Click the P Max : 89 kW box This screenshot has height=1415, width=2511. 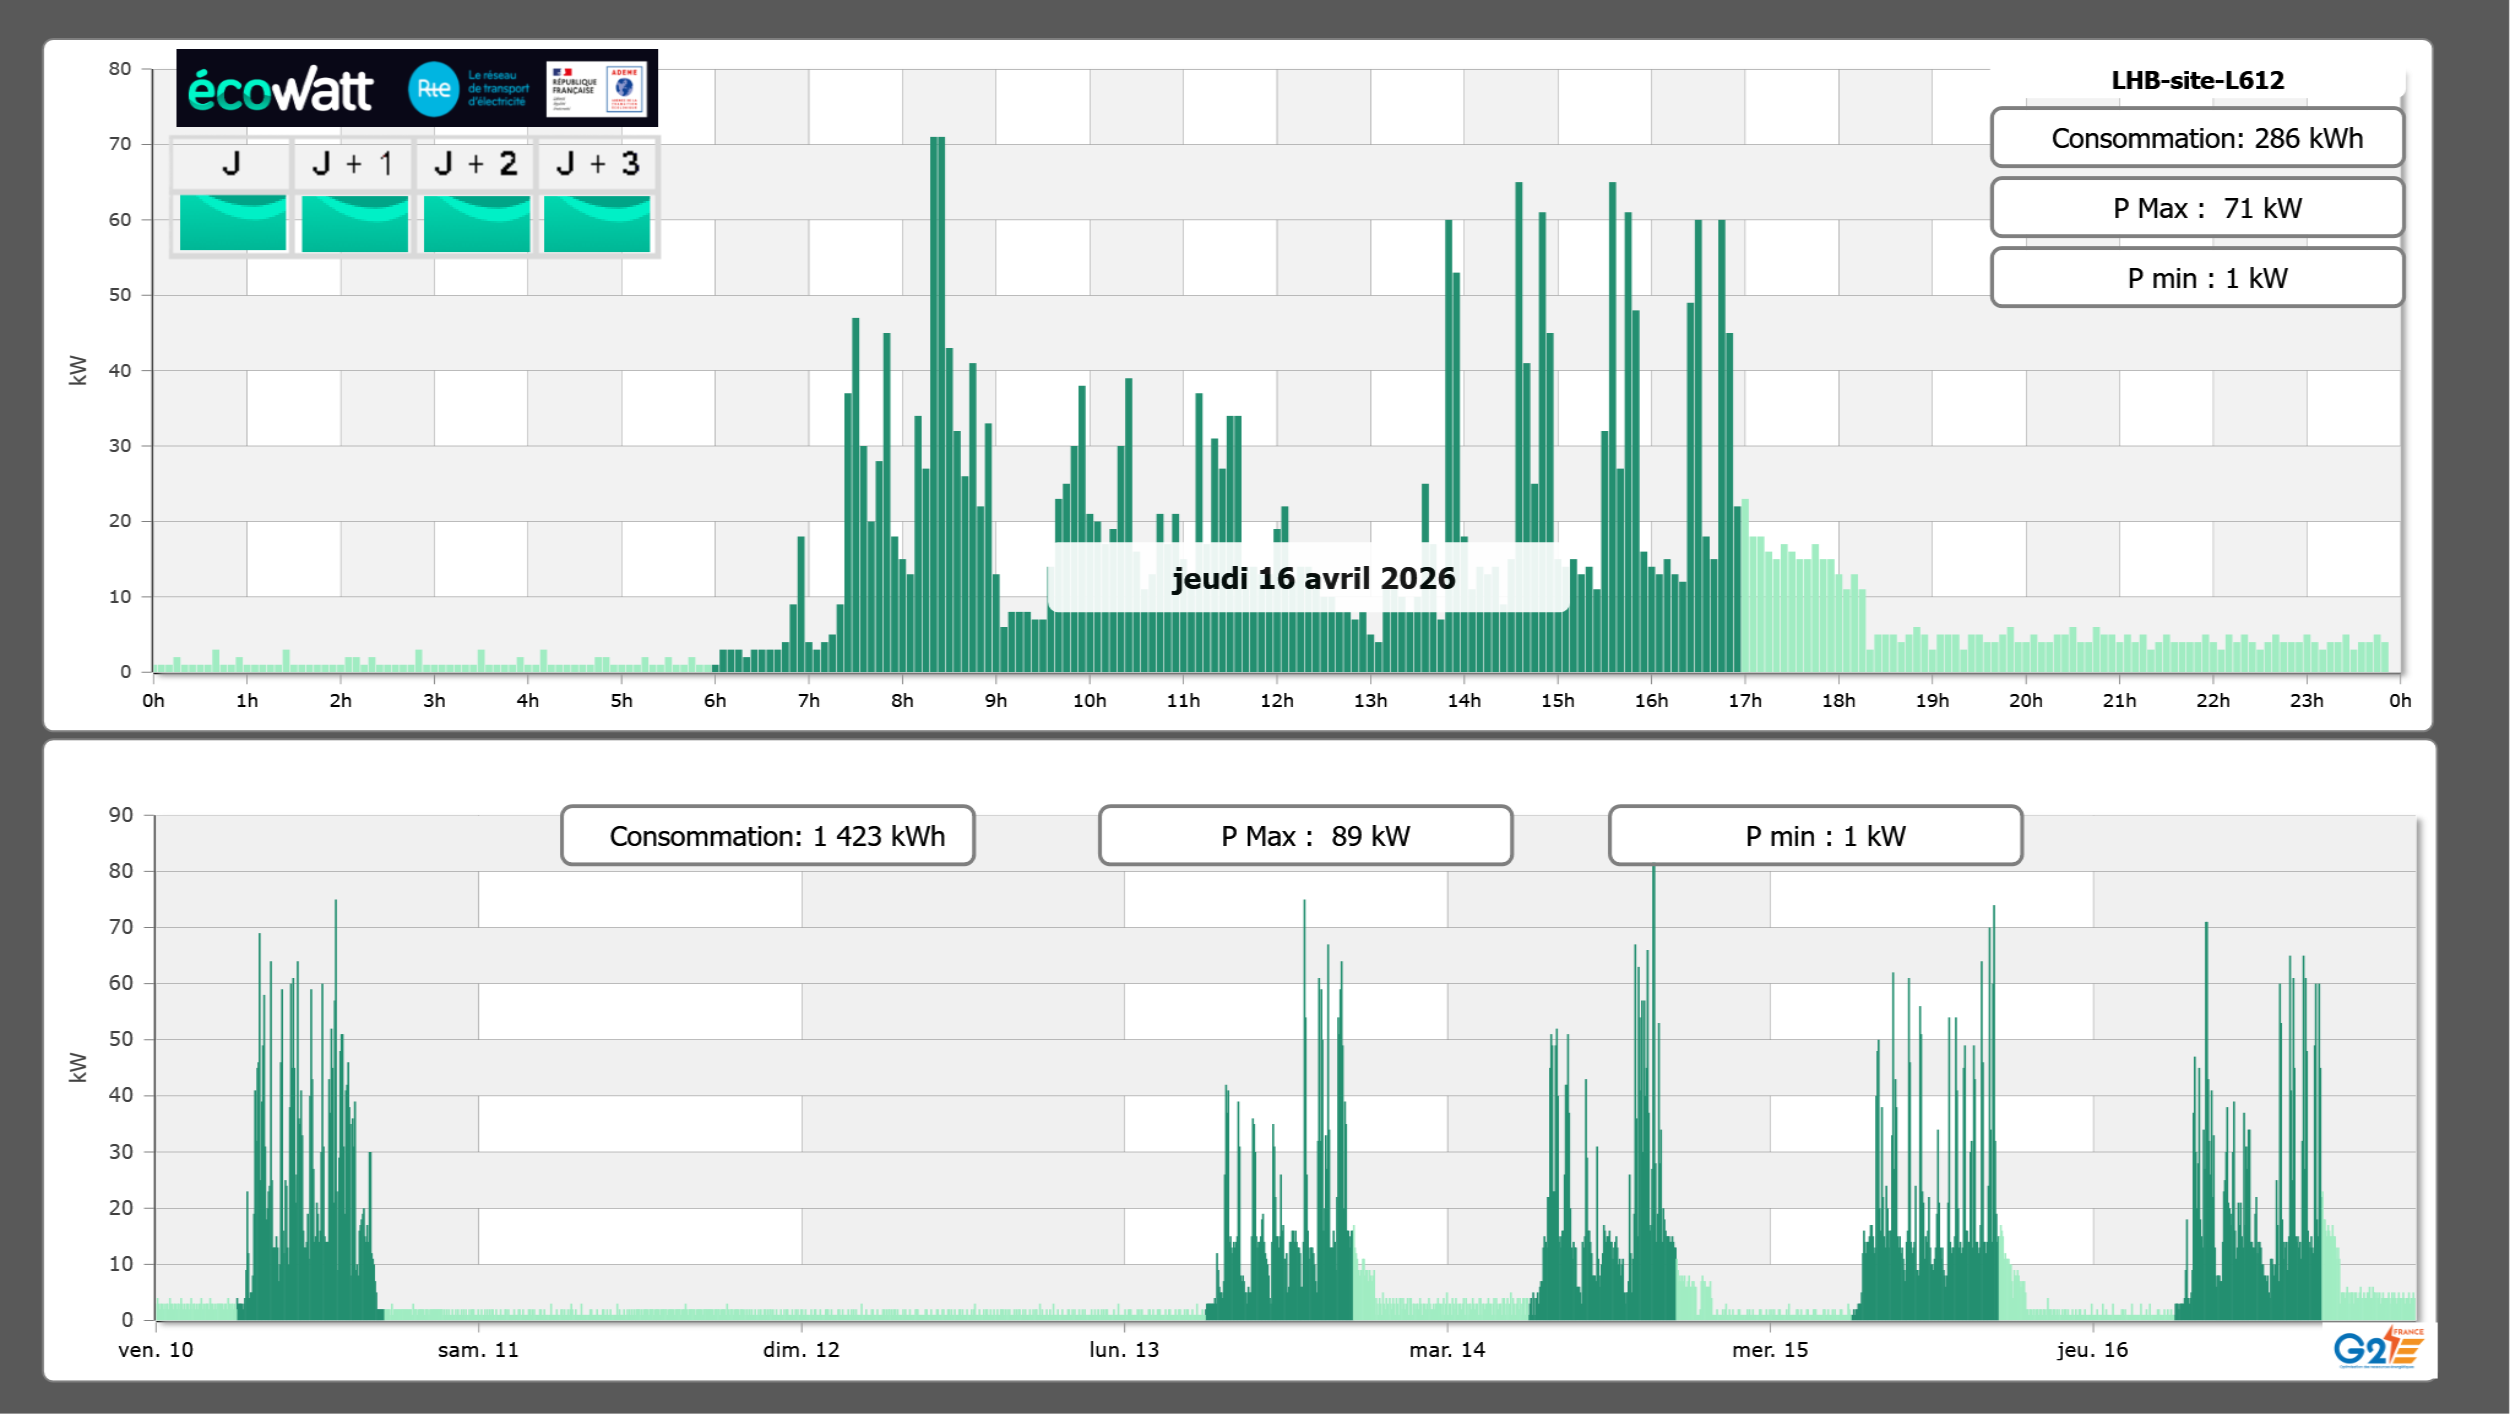(x=1304, y=836)
